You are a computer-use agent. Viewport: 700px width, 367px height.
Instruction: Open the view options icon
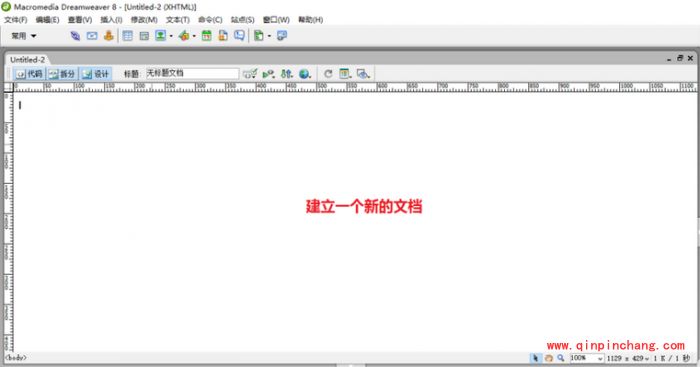[345, 74]
